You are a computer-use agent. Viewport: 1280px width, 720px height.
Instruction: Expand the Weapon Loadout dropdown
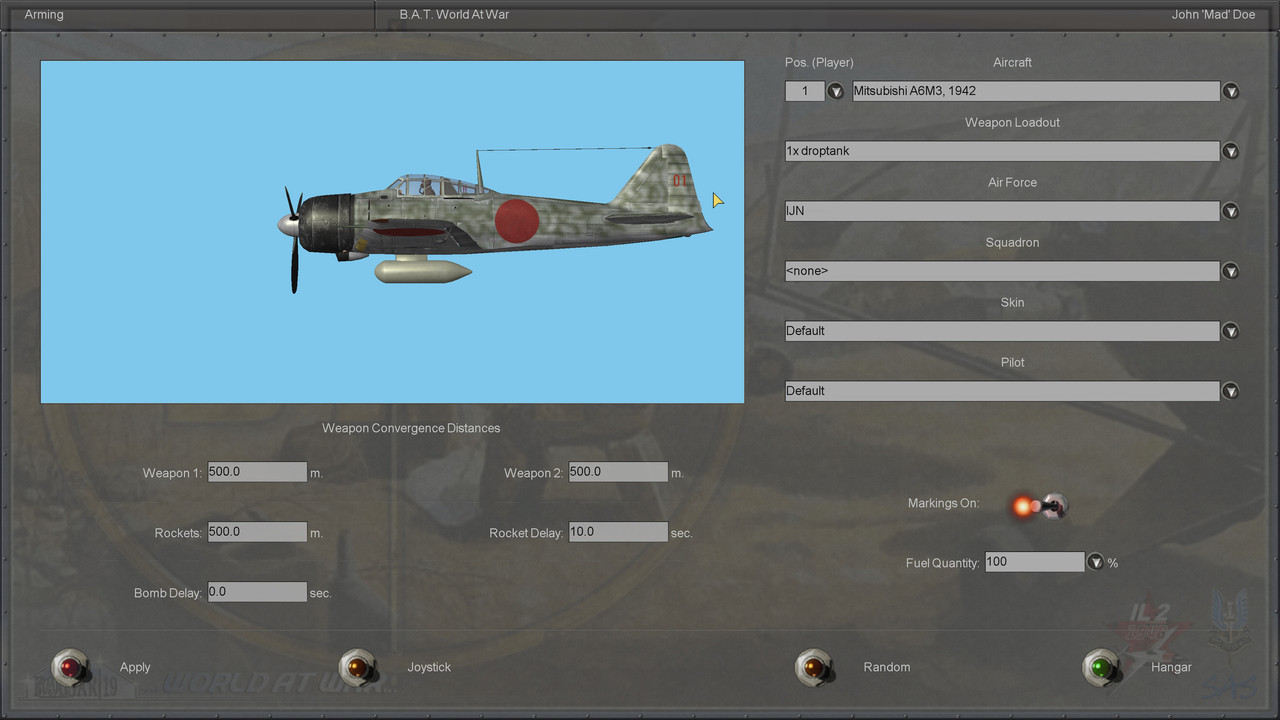pos(1231,151)
